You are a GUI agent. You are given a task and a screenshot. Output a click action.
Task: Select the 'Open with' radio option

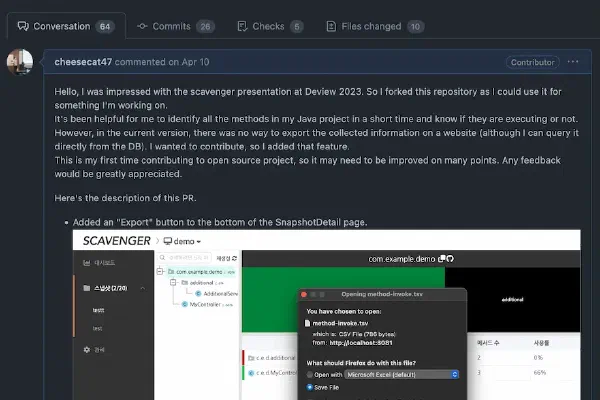[310, 375]
